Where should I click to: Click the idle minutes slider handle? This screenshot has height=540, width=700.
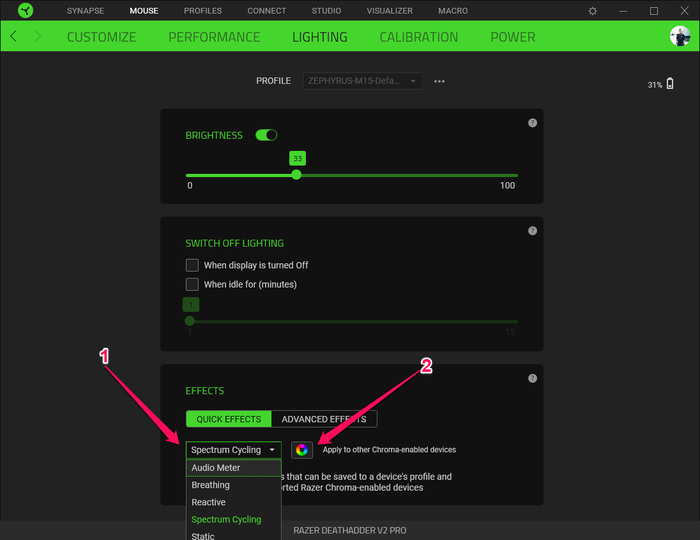pyautogui.click(x=190, y=321)
